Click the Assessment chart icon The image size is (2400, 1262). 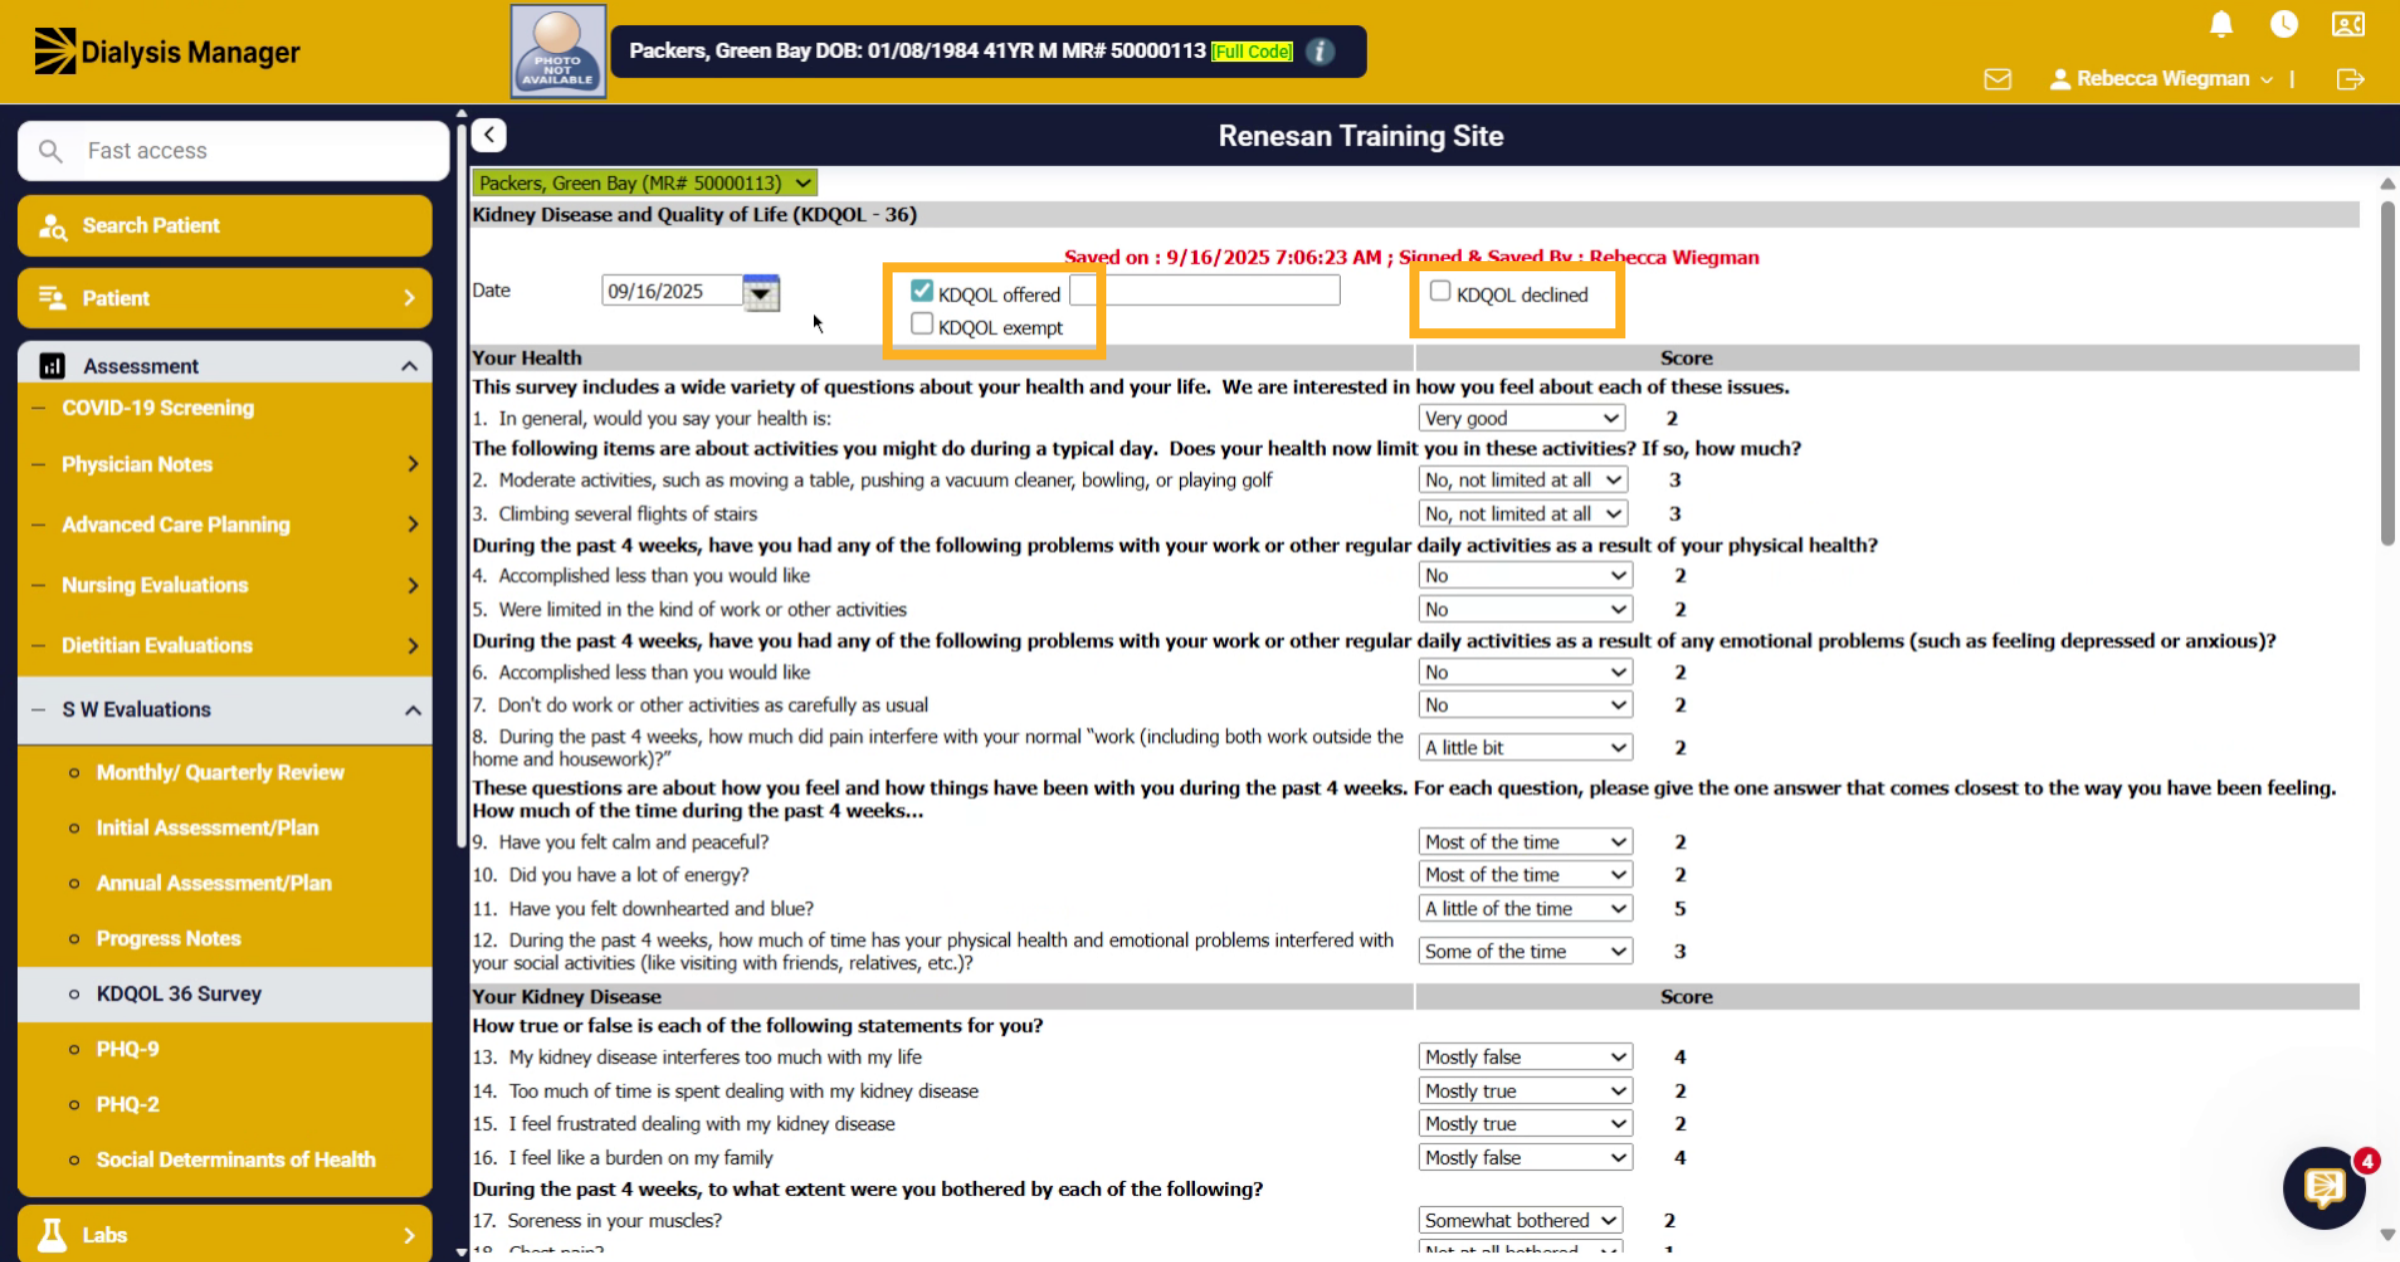click(x=52, y=366)
